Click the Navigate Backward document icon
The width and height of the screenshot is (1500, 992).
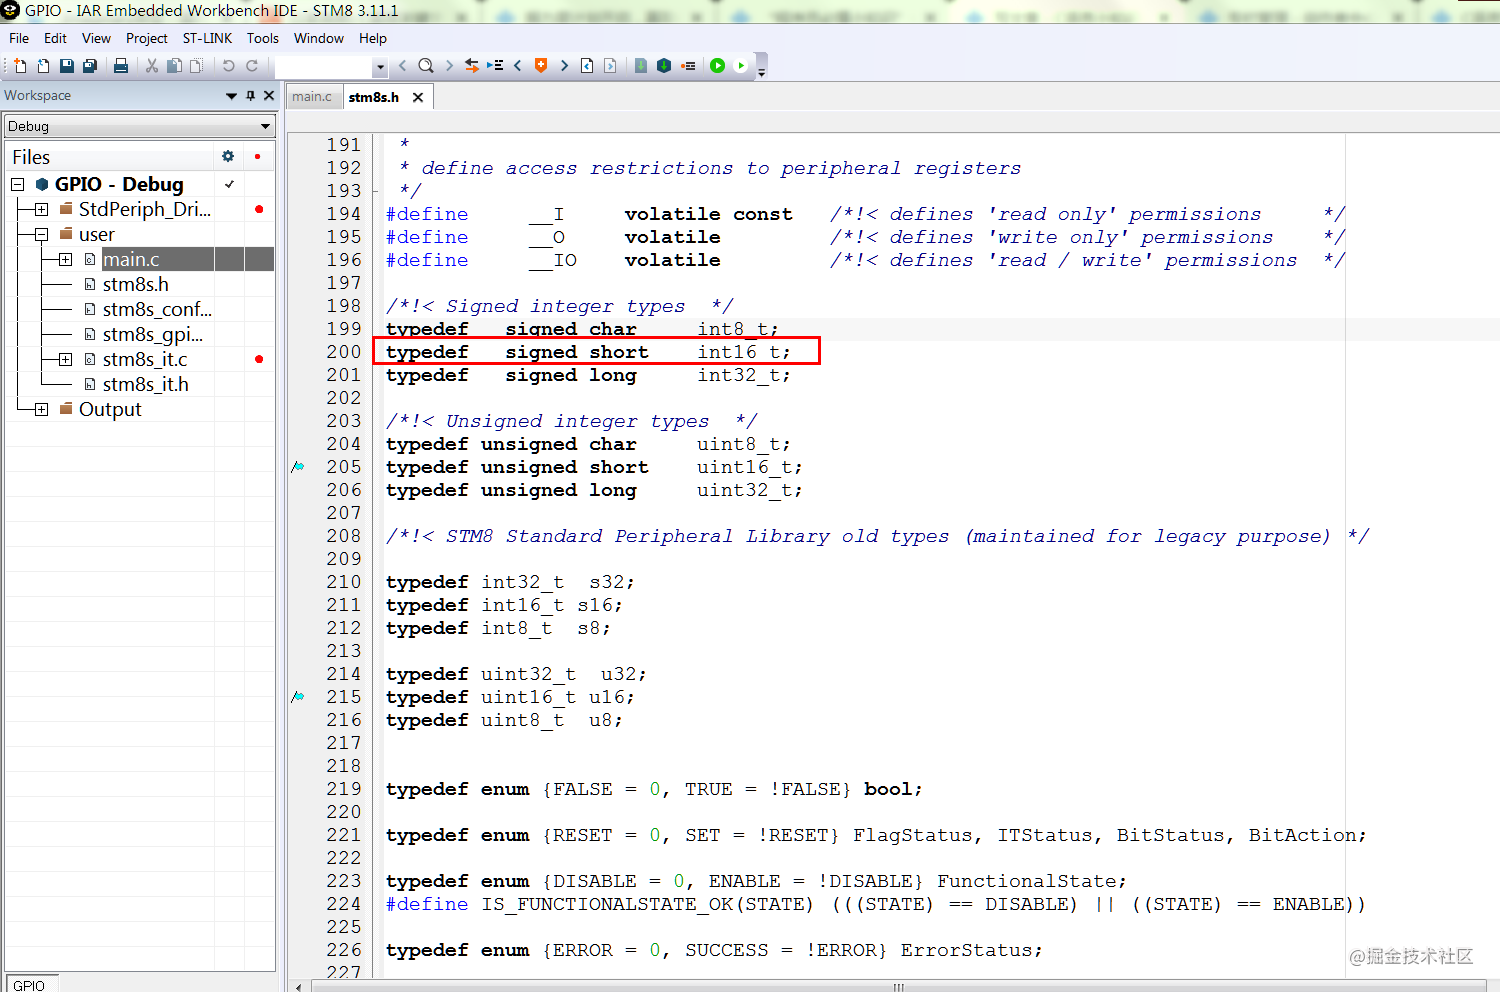pyautogui.click(x=587, y=66)
